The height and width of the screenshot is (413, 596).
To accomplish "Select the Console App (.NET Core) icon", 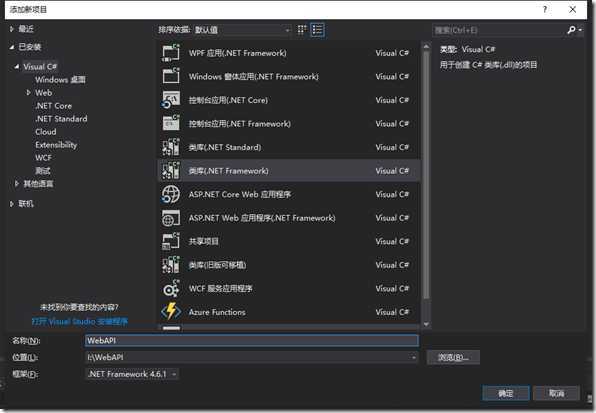I will click(171, 100).
